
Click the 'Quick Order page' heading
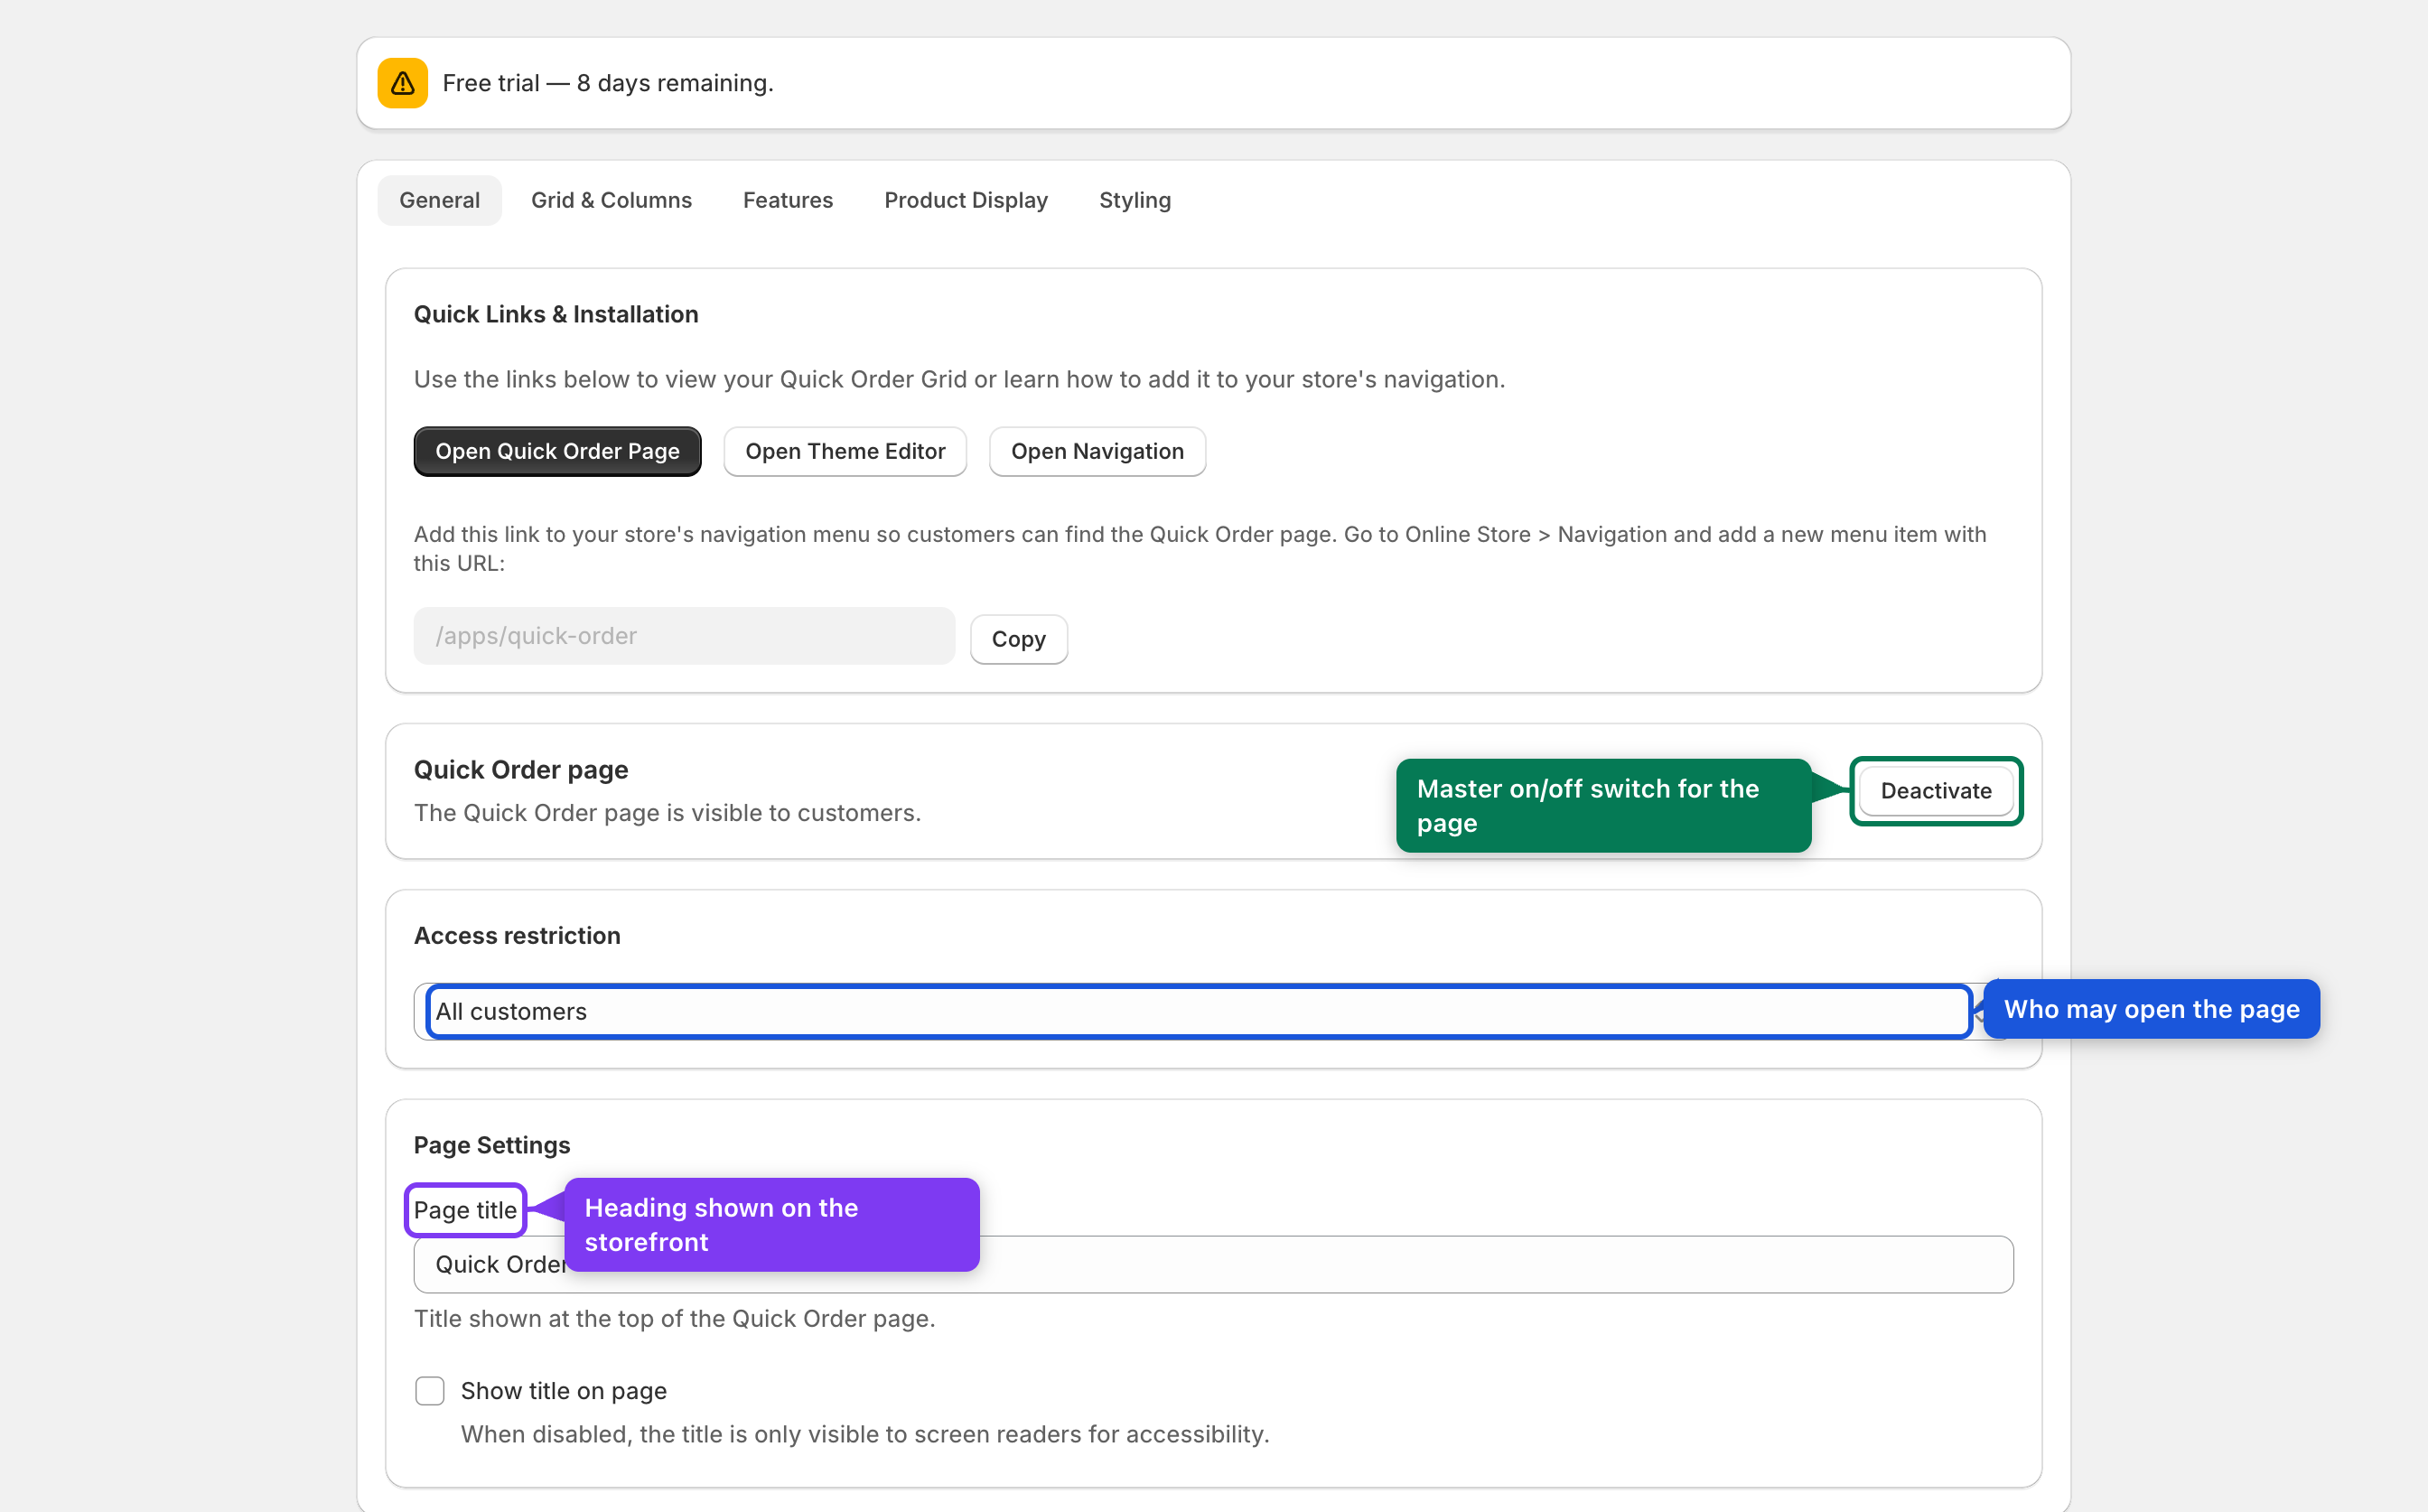(521, 770)
